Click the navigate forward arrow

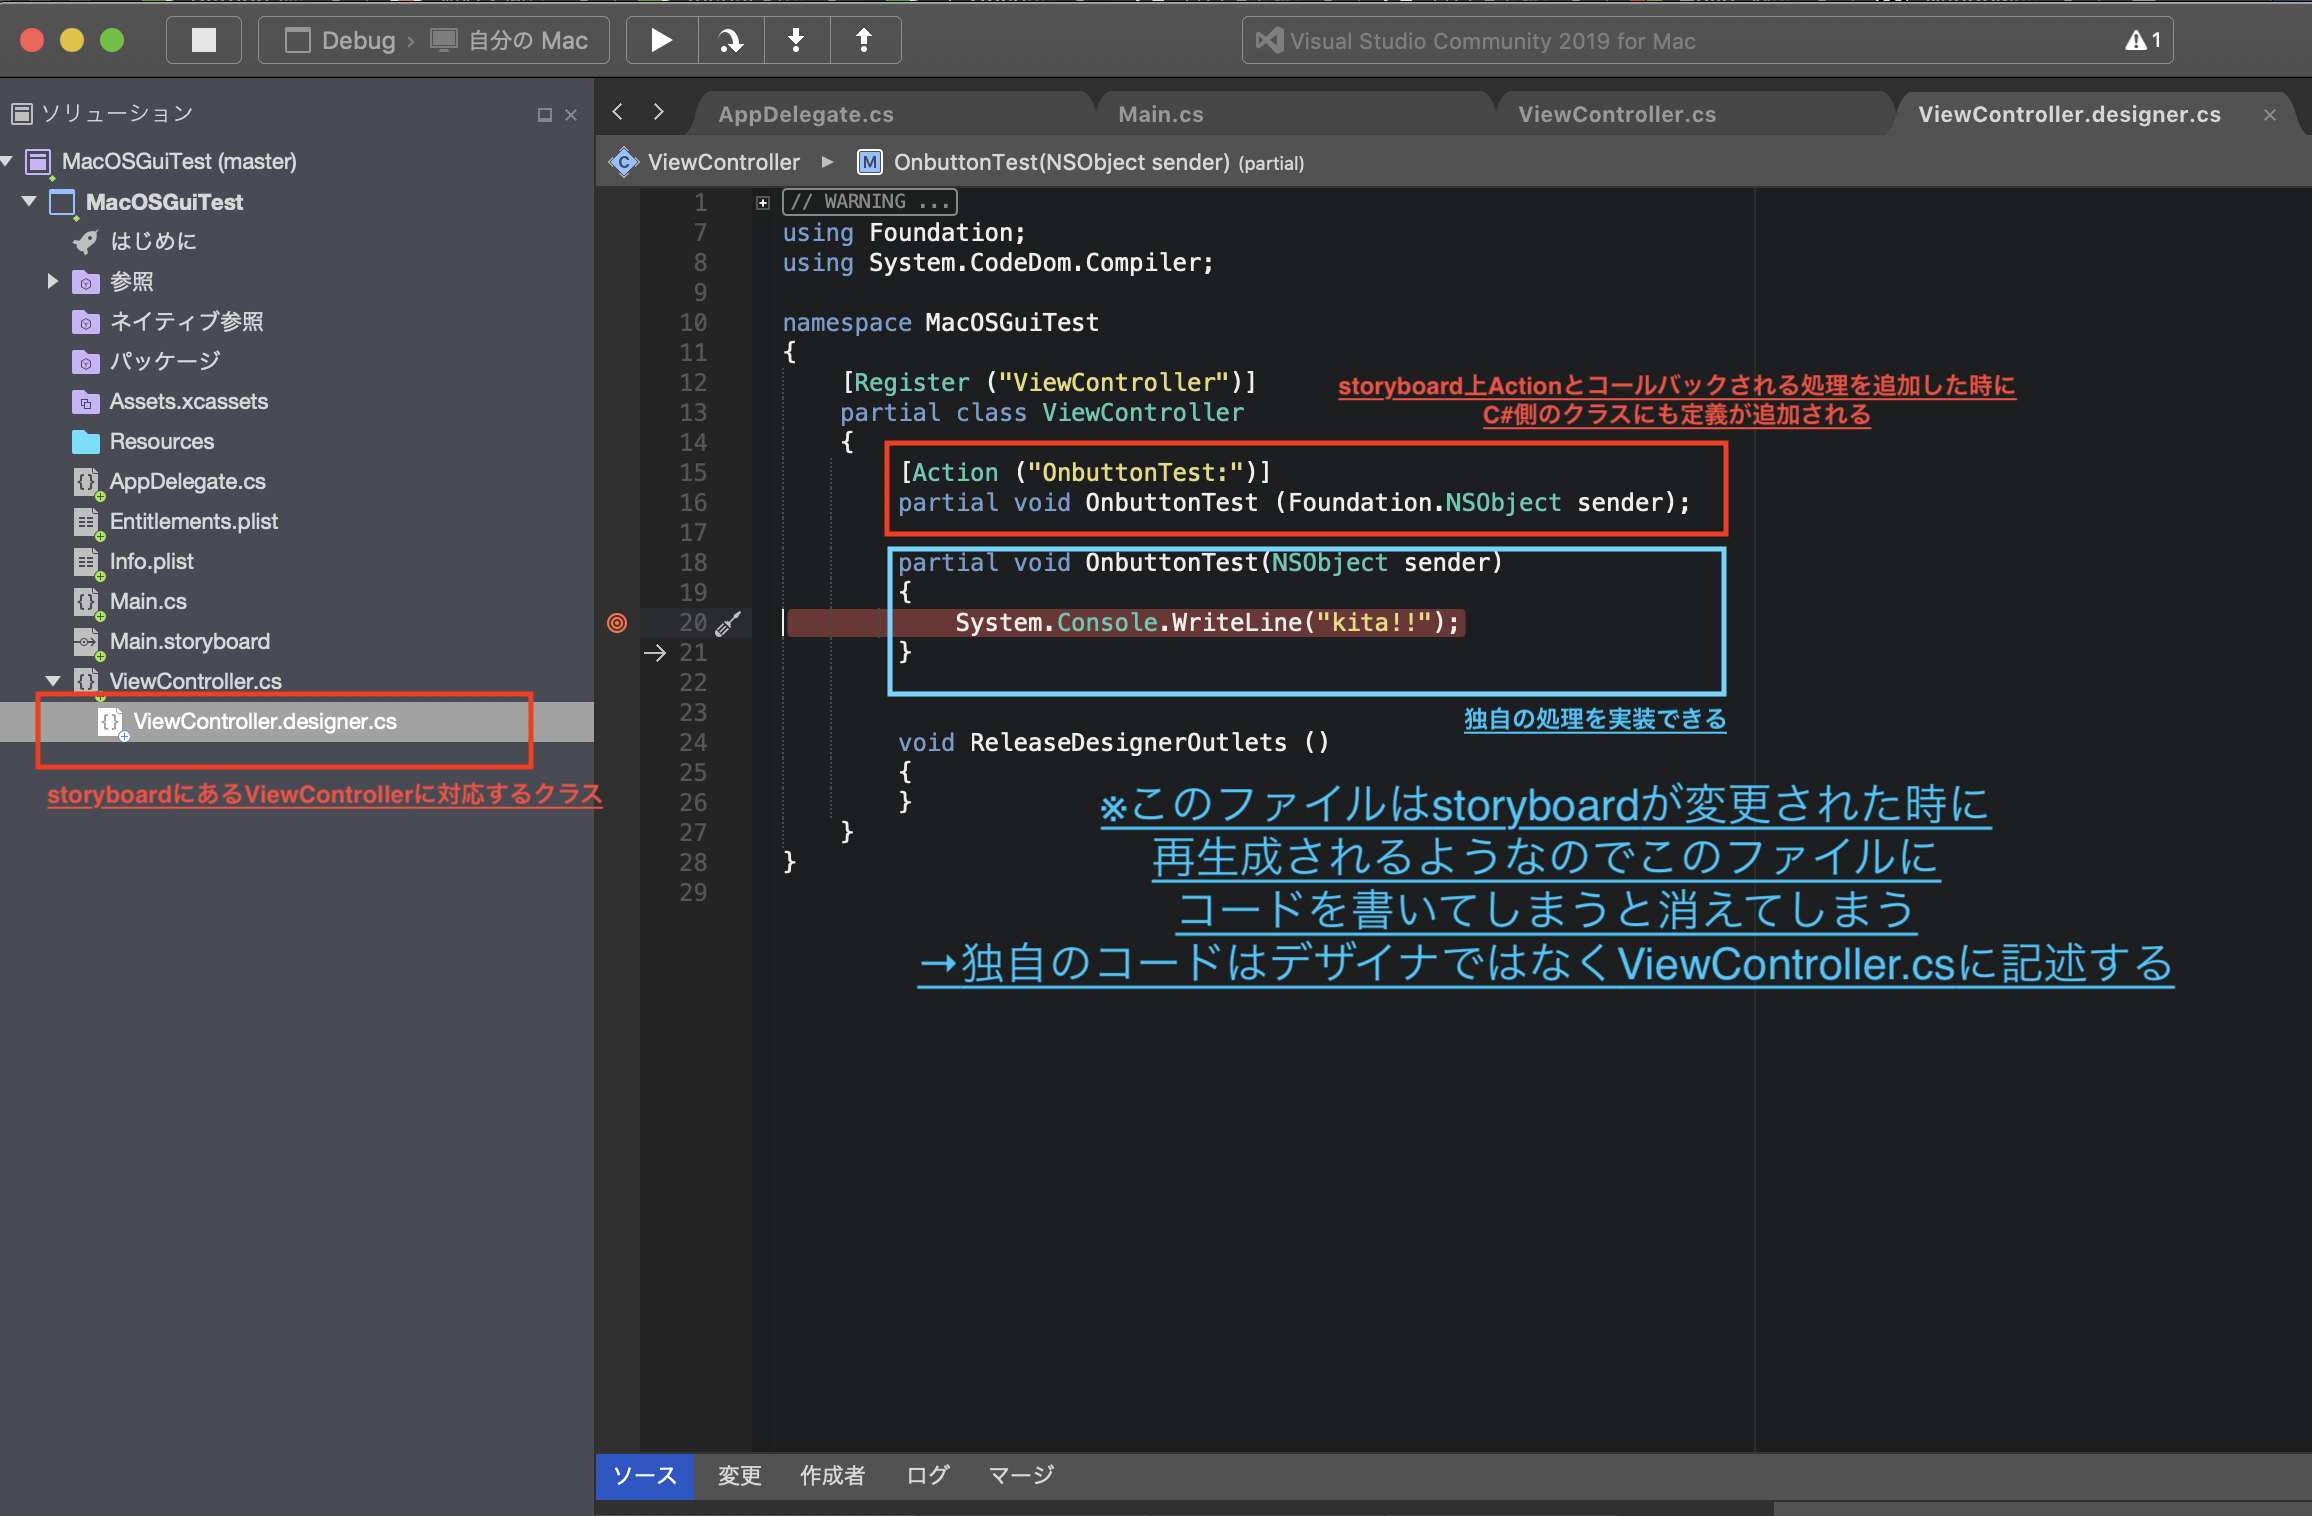pyautogui.click(x=658, y=112)
